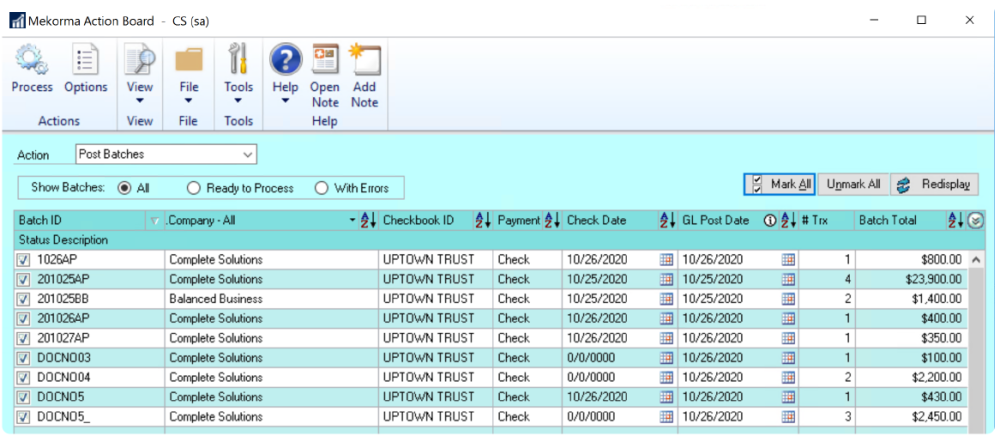Expand the grid rows with the chevron button
Screen dimensions: 1000x436
(976, 221)
